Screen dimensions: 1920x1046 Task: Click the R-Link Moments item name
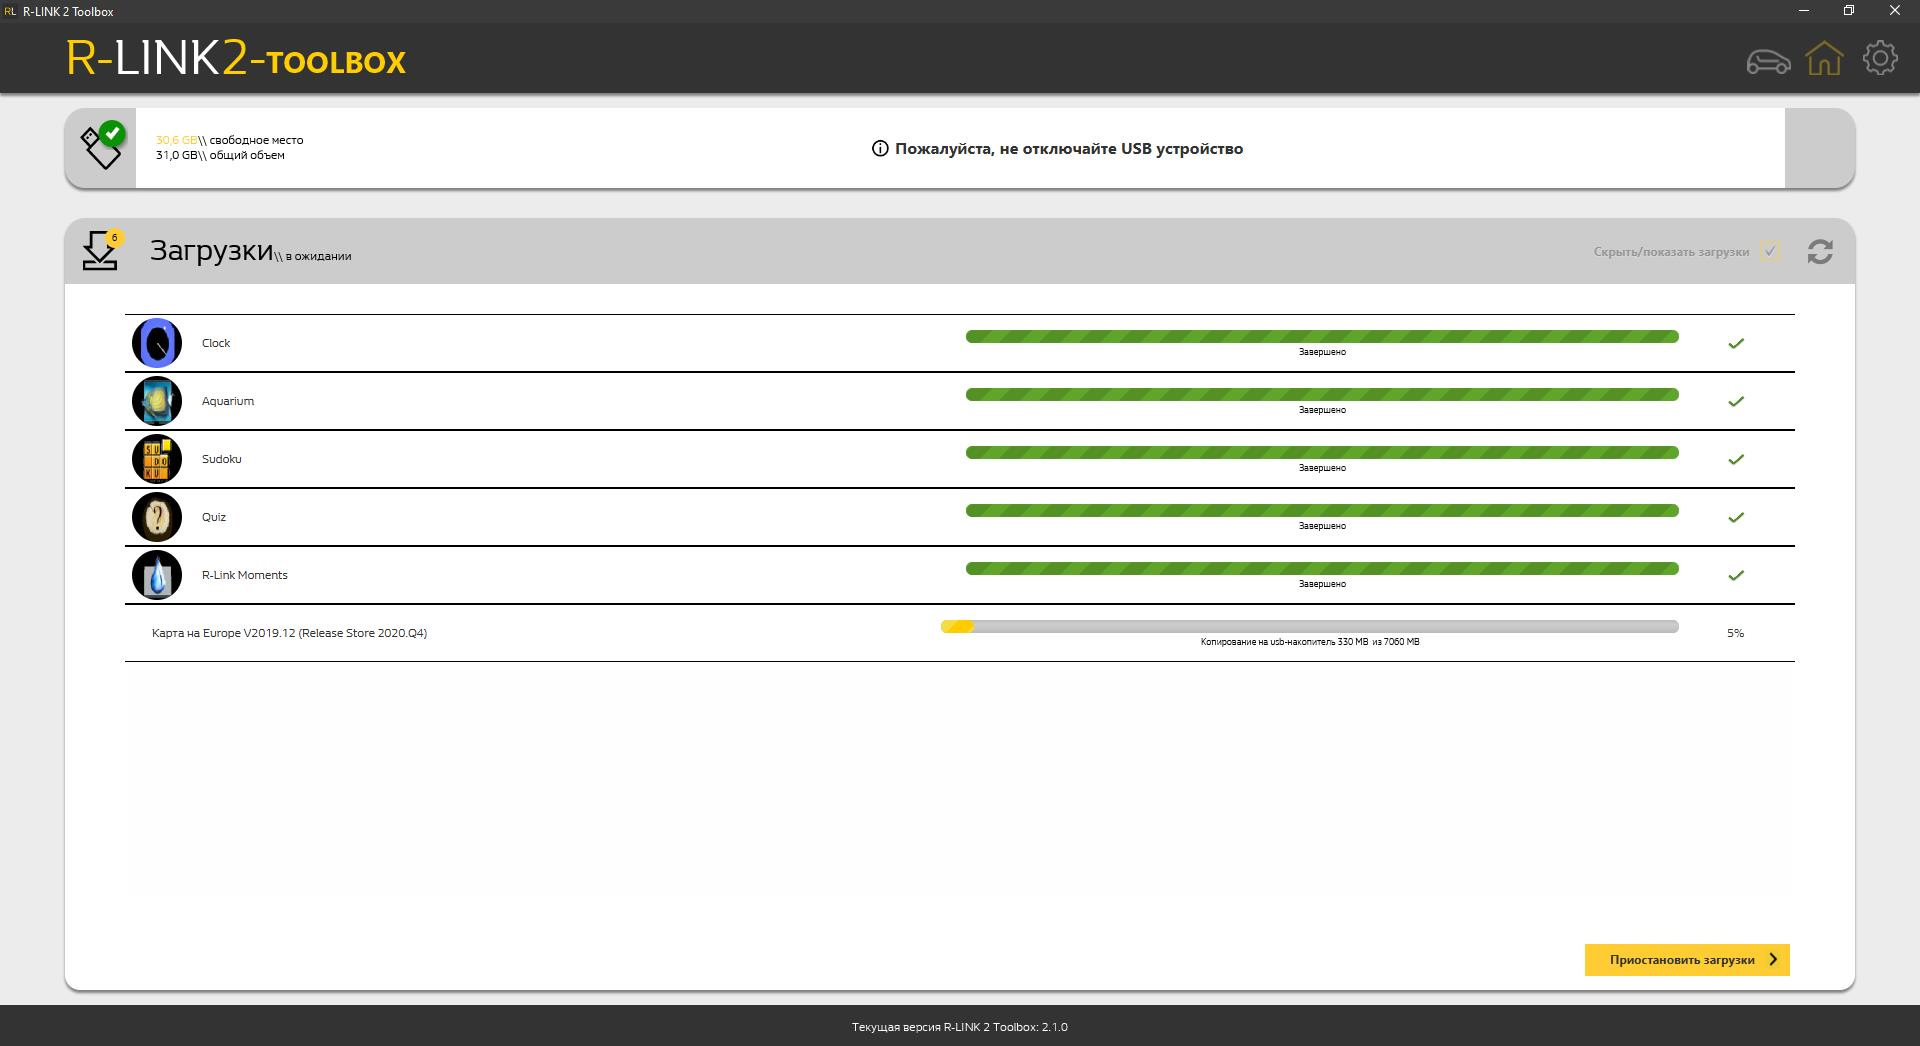pos(245,575)
